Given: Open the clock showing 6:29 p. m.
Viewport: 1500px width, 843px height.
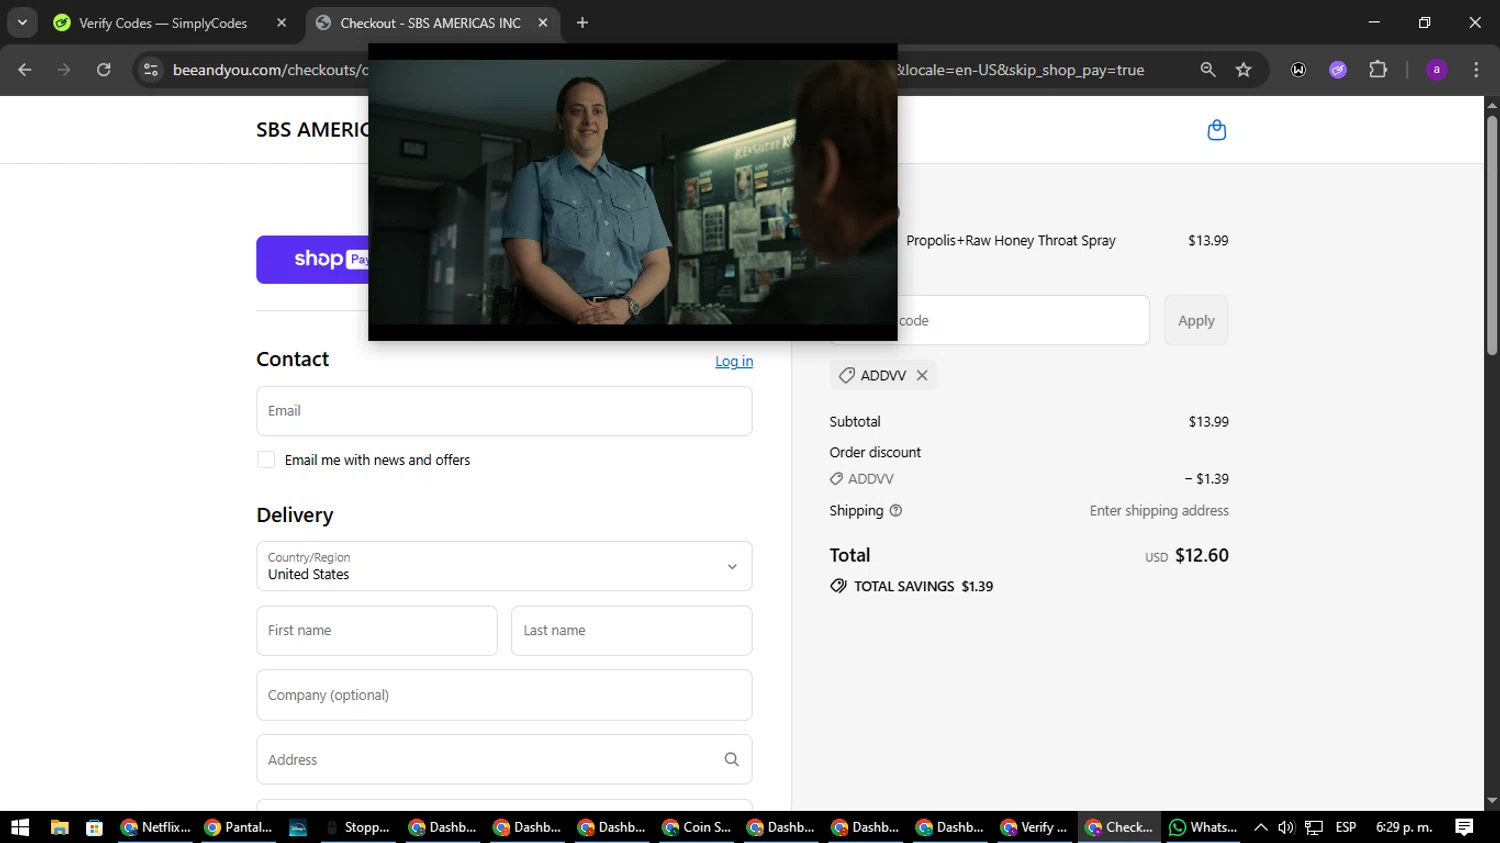Looking at the screenshot, I should coord(1404,827).
